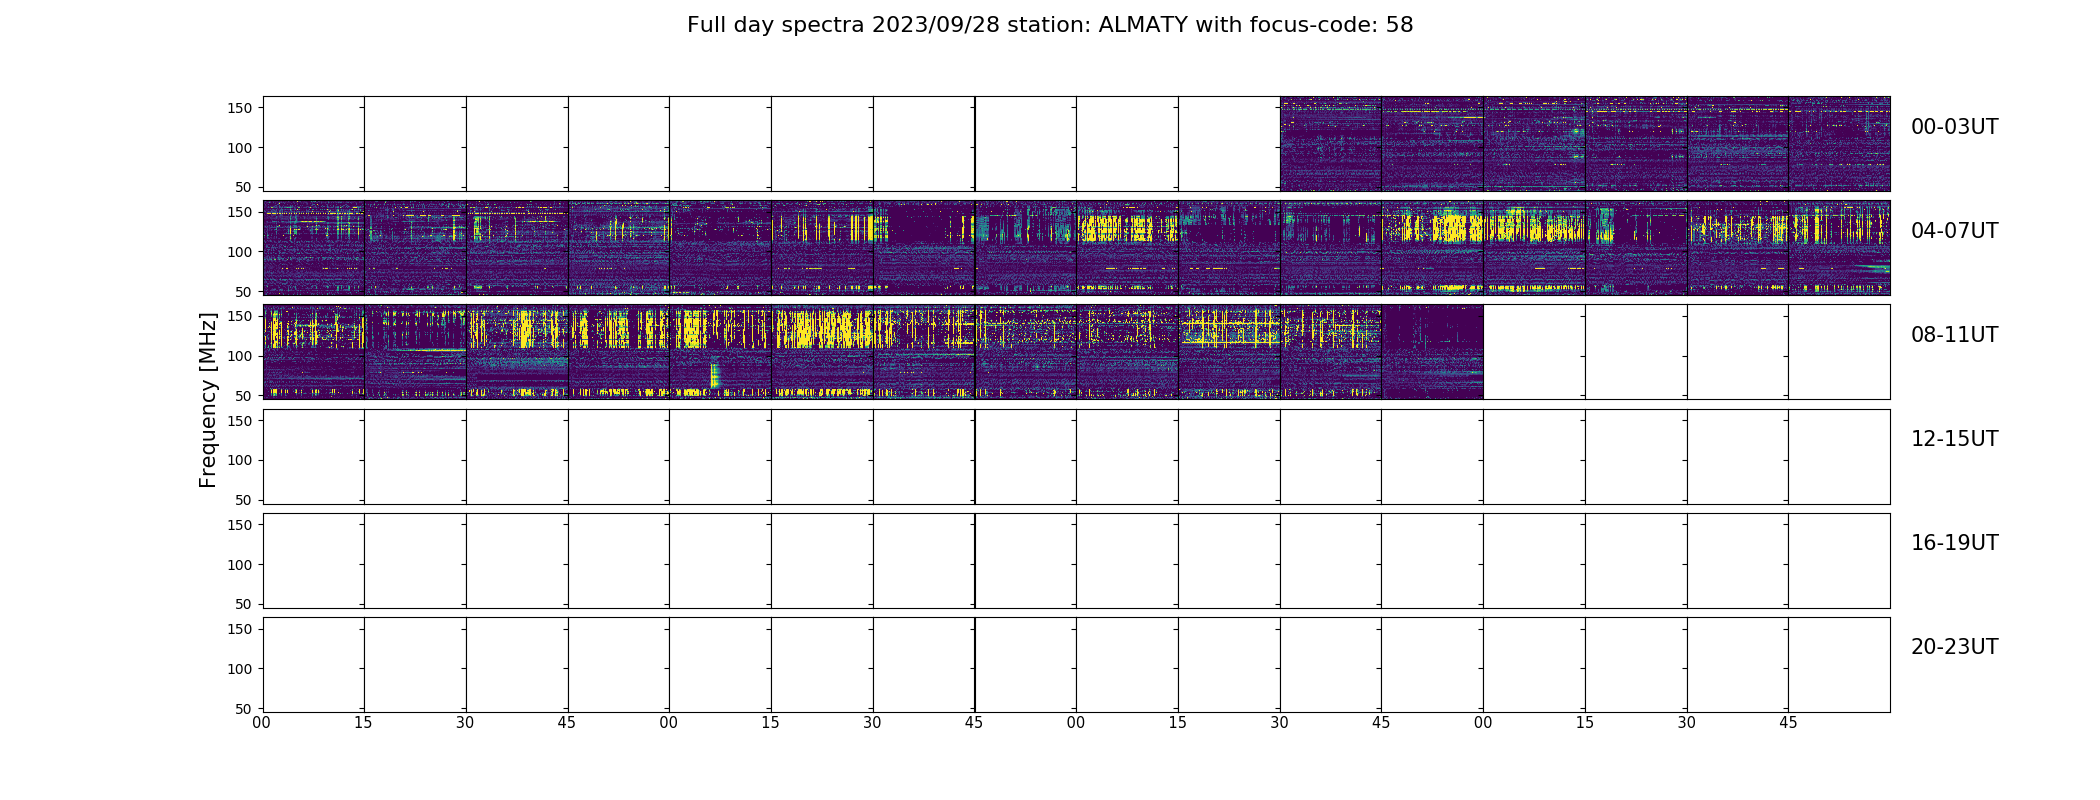Click the first empty panel in the 12-15UT row

click(314, 456)
